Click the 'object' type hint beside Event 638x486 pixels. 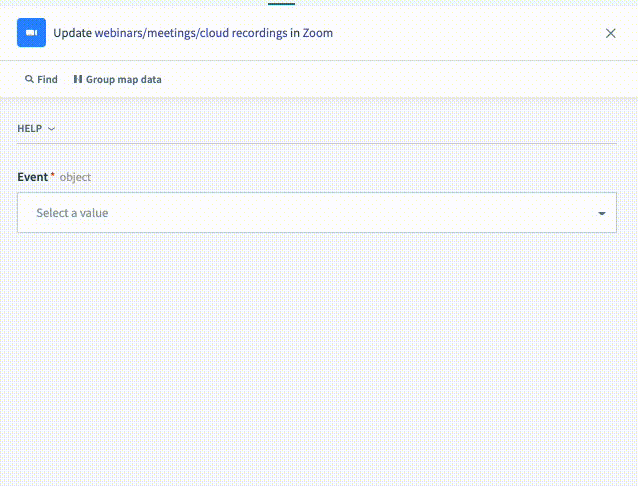[75, 177]
